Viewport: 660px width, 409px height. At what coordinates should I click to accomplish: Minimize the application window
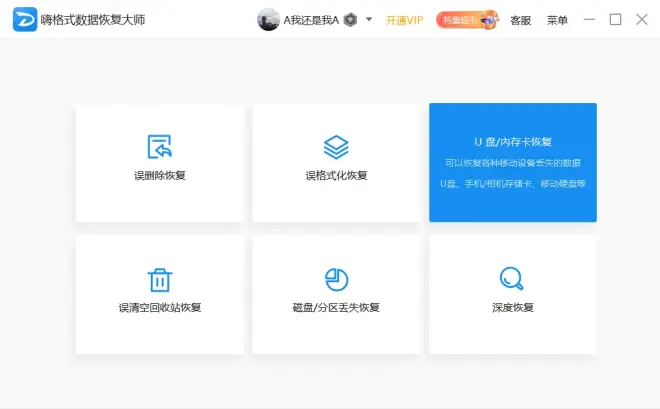[x=589, y=19]
